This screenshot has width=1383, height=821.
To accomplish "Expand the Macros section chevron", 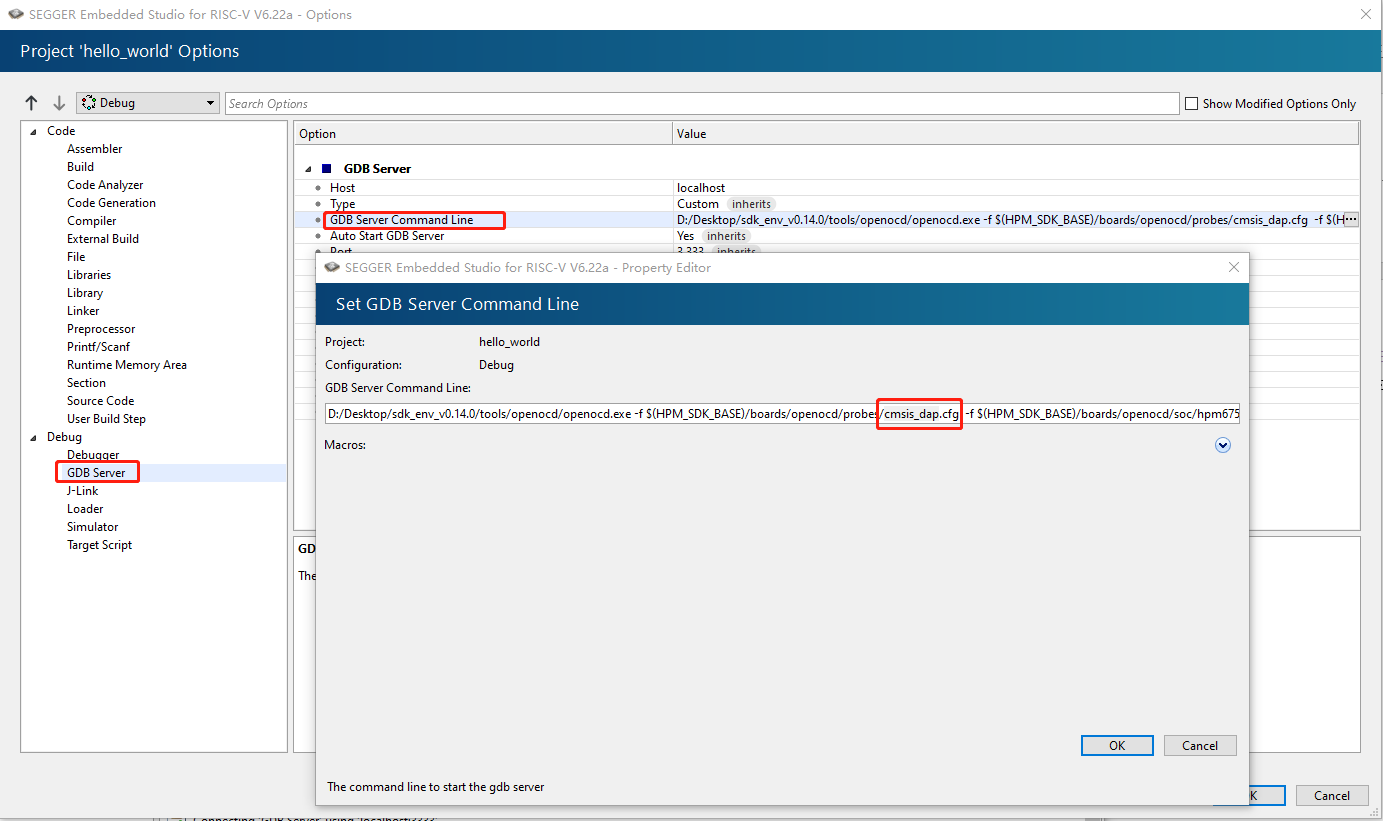I will [x=1222, y=445].
